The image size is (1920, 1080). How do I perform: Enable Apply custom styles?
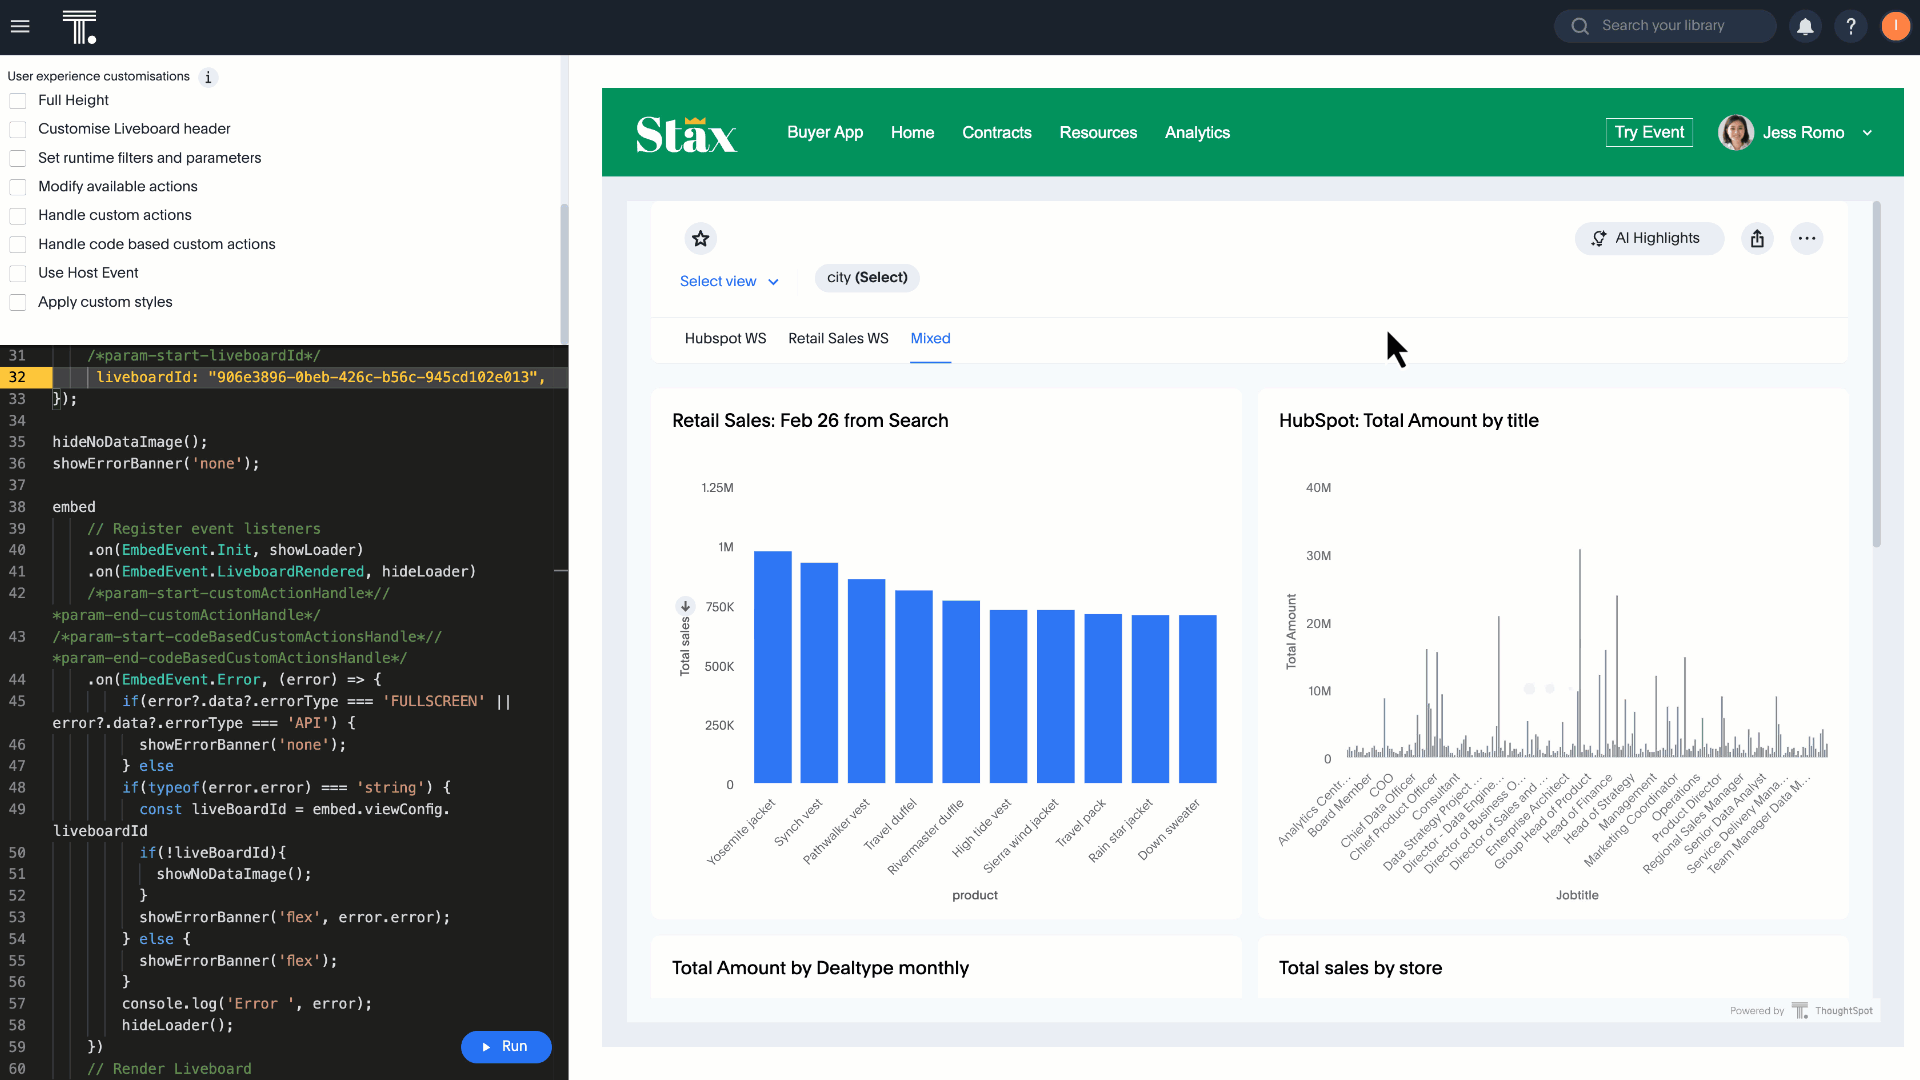pyautogui.click(x=17, y=302)
